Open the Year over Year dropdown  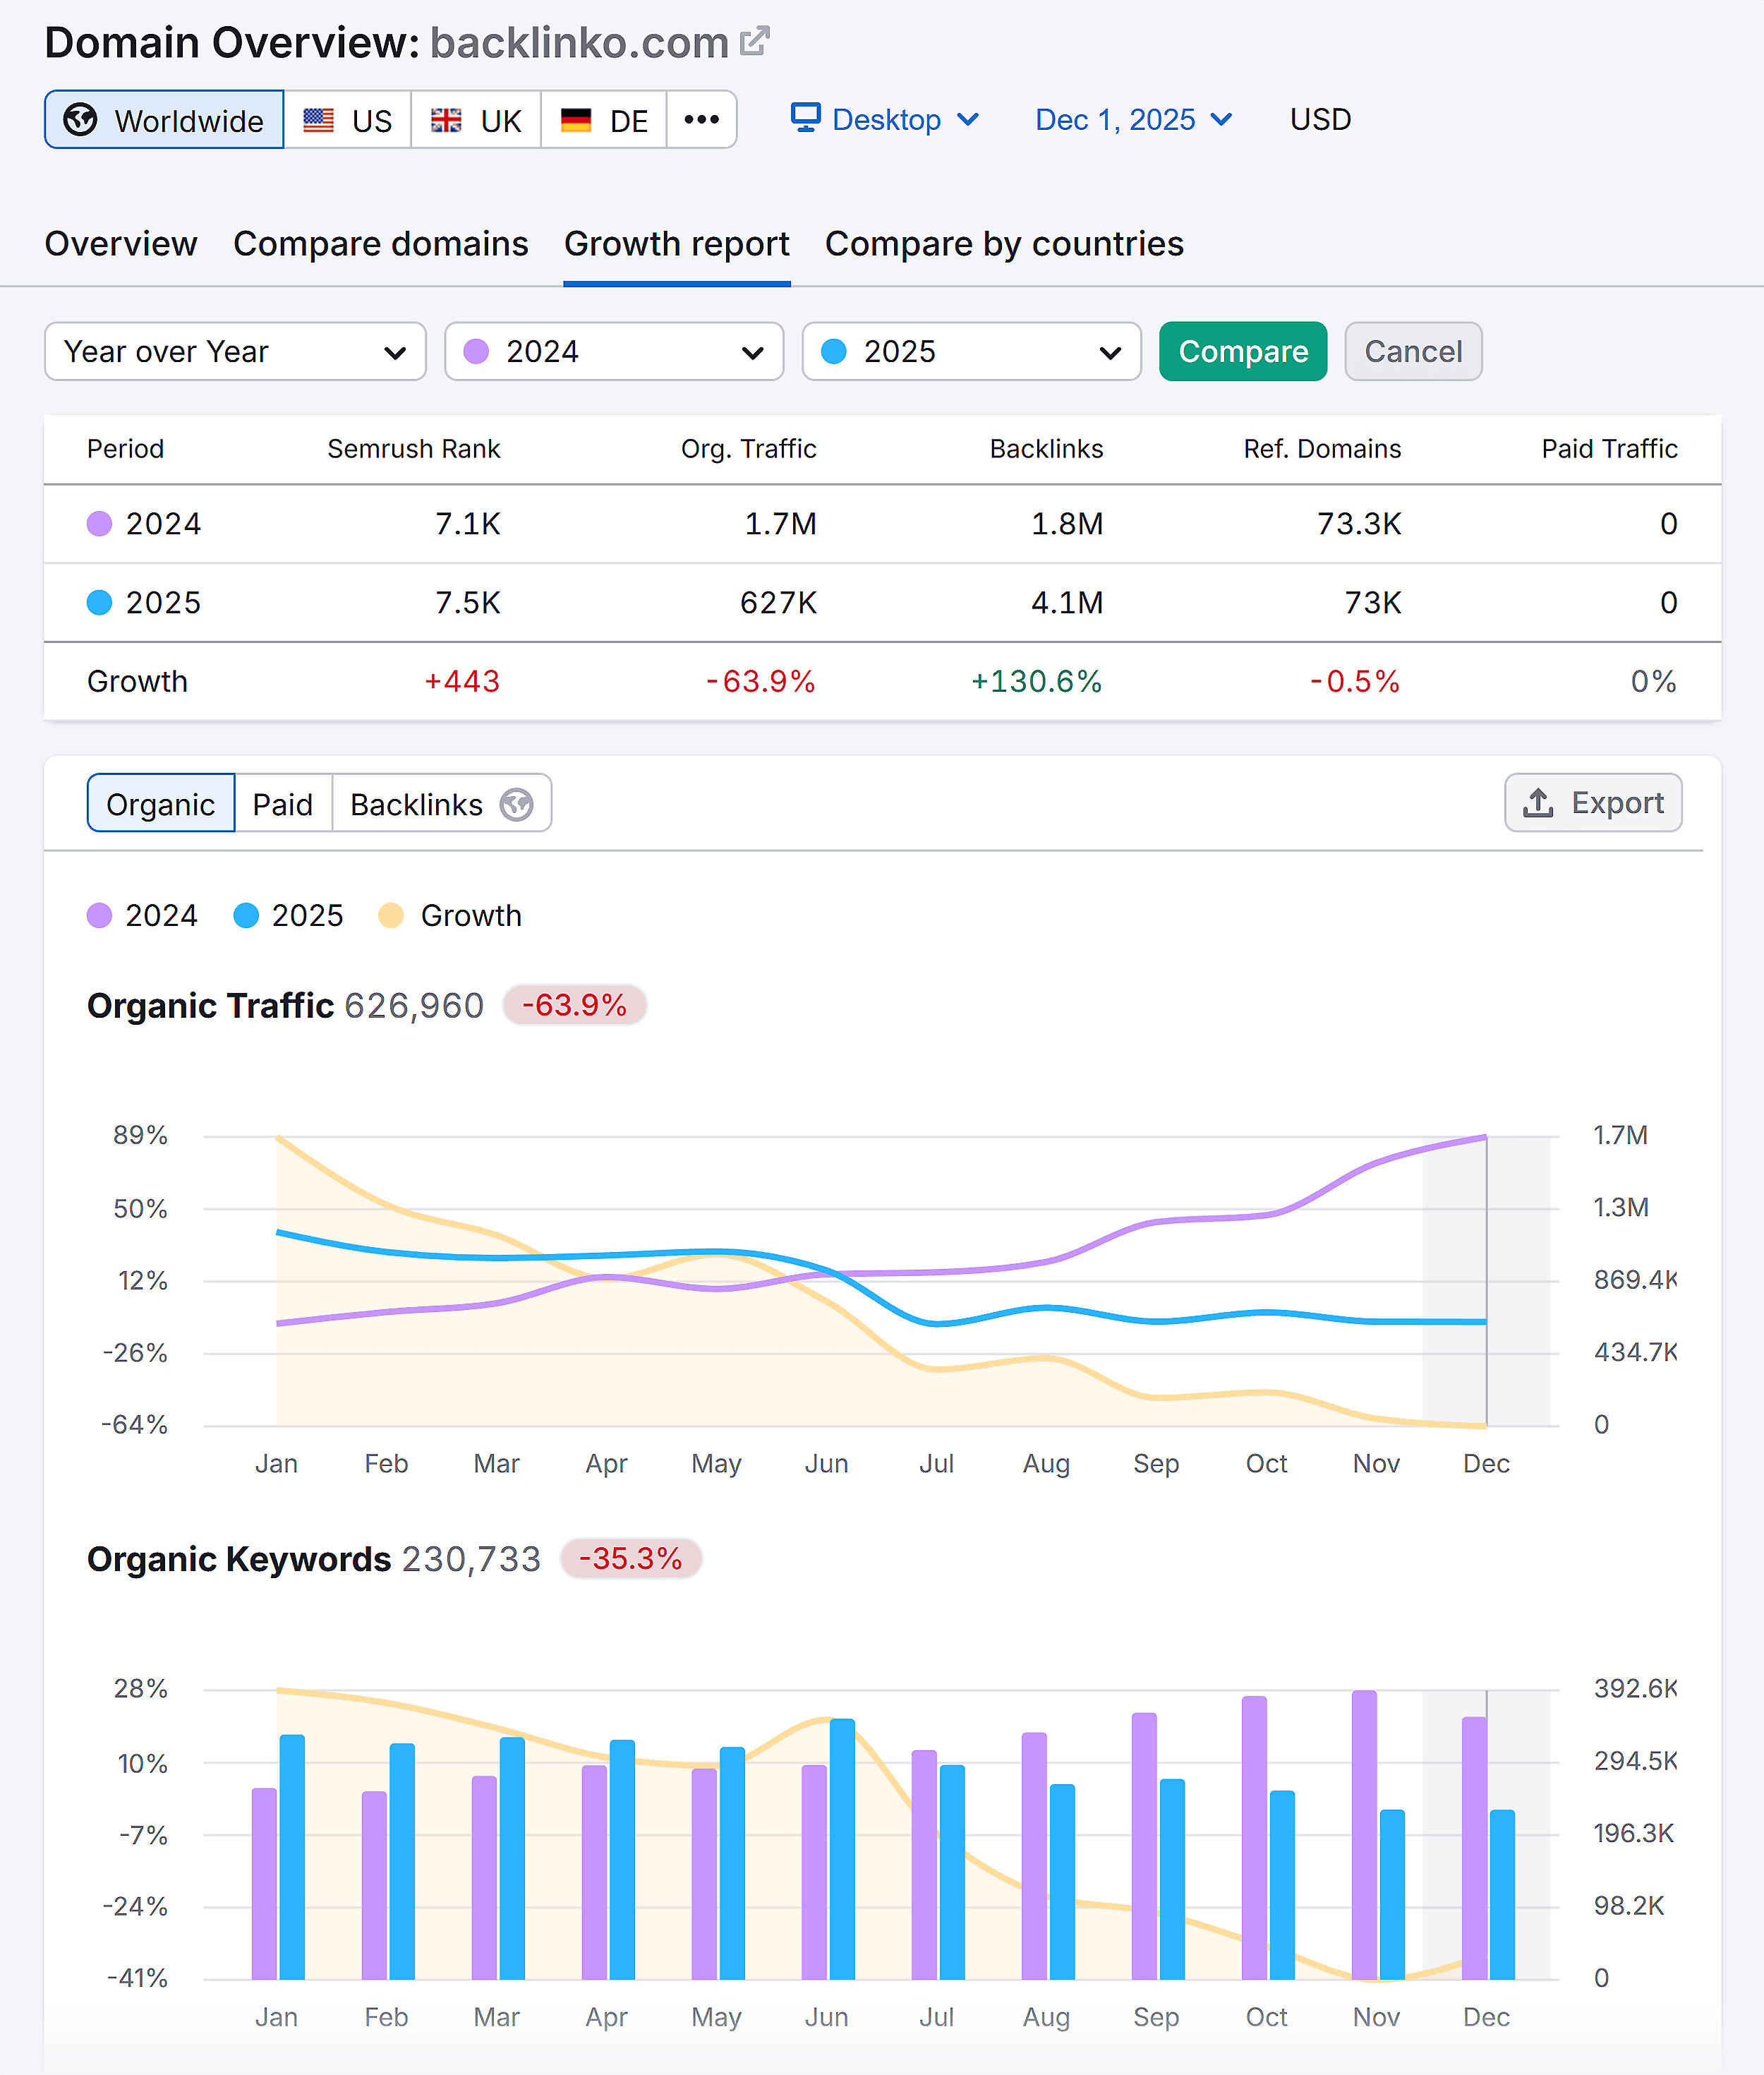235,351
